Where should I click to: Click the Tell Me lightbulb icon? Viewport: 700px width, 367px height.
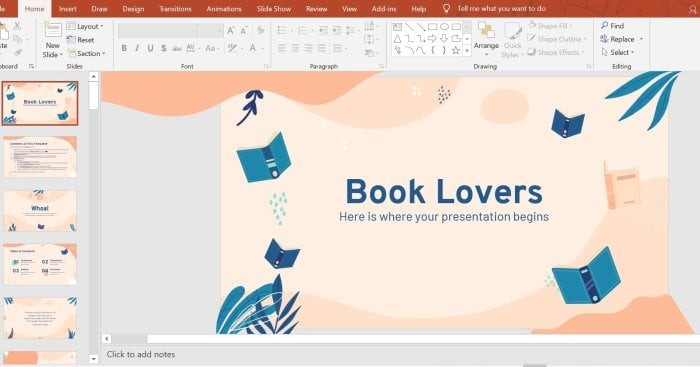tap(446, 8)
